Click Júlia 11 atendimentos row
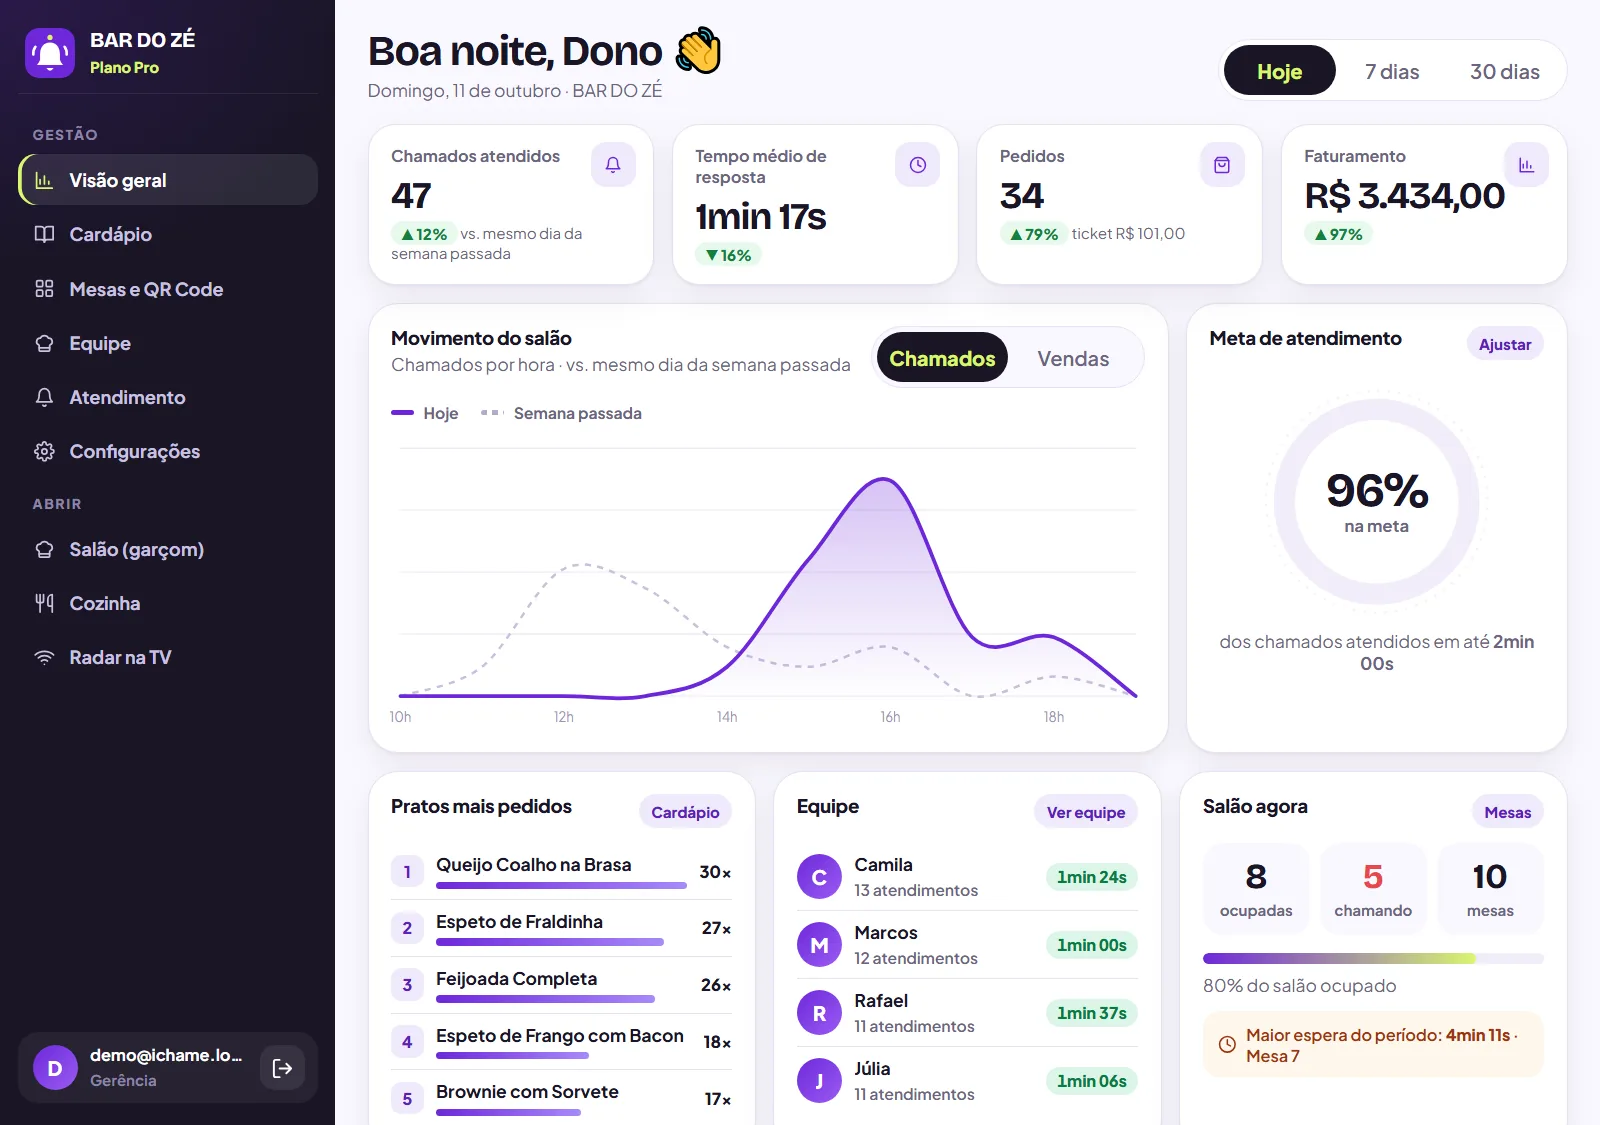The height and width of the screenshot is (1125, 1600). [967, 1081]
